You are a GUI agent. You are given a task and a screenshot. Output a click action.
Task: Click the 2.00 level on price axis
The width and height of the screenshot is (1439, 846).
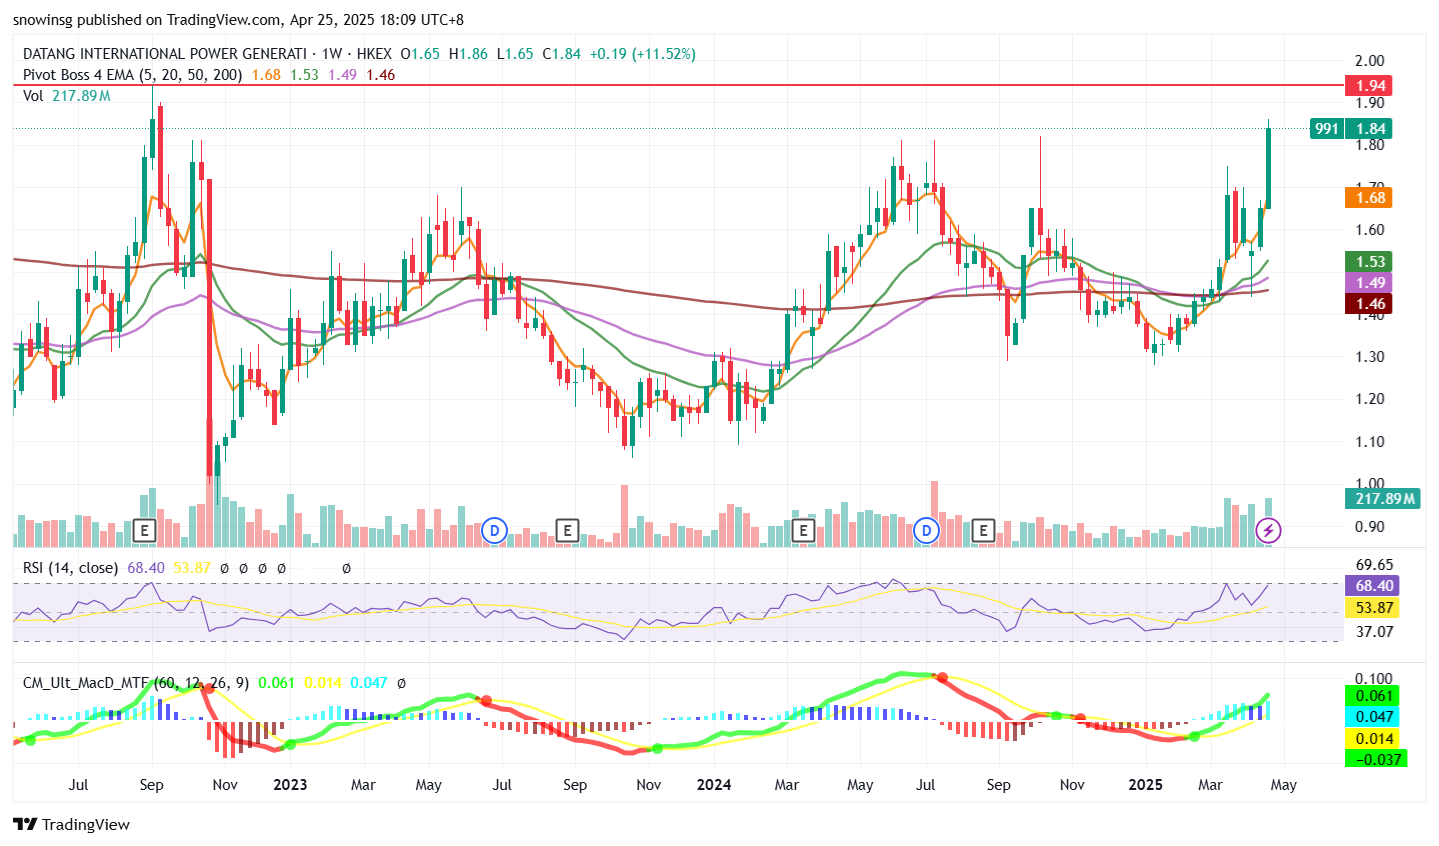[1370, 61]
